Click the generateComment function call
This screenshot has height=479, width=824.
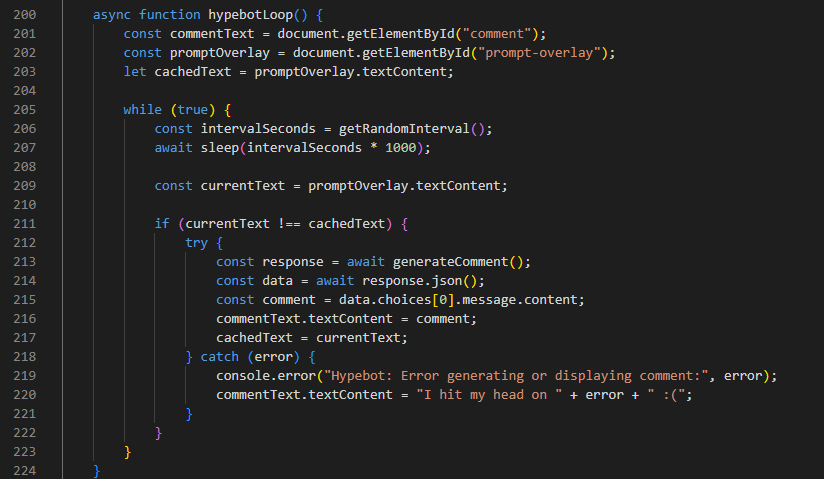point(450,262)
